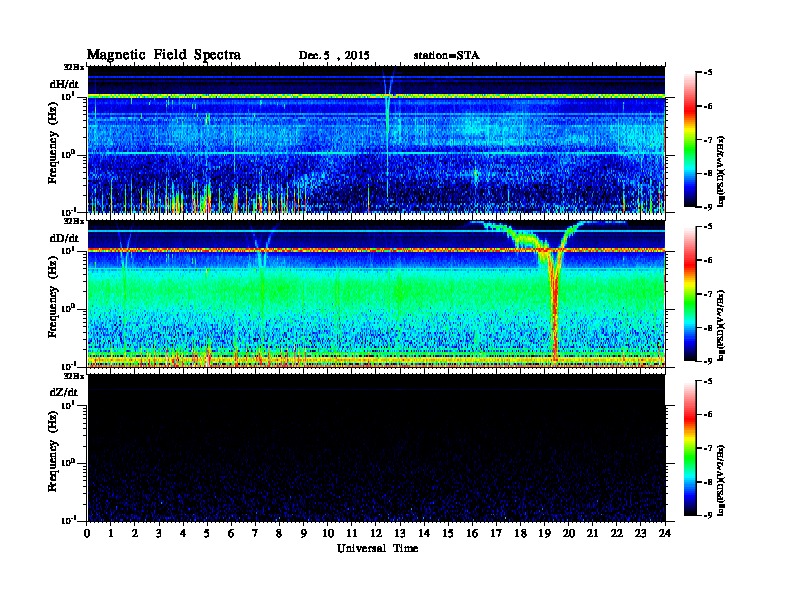Select the dH/dt panel label
The height and width of the screenshot is (612, 792).
(x=64, y=84)
